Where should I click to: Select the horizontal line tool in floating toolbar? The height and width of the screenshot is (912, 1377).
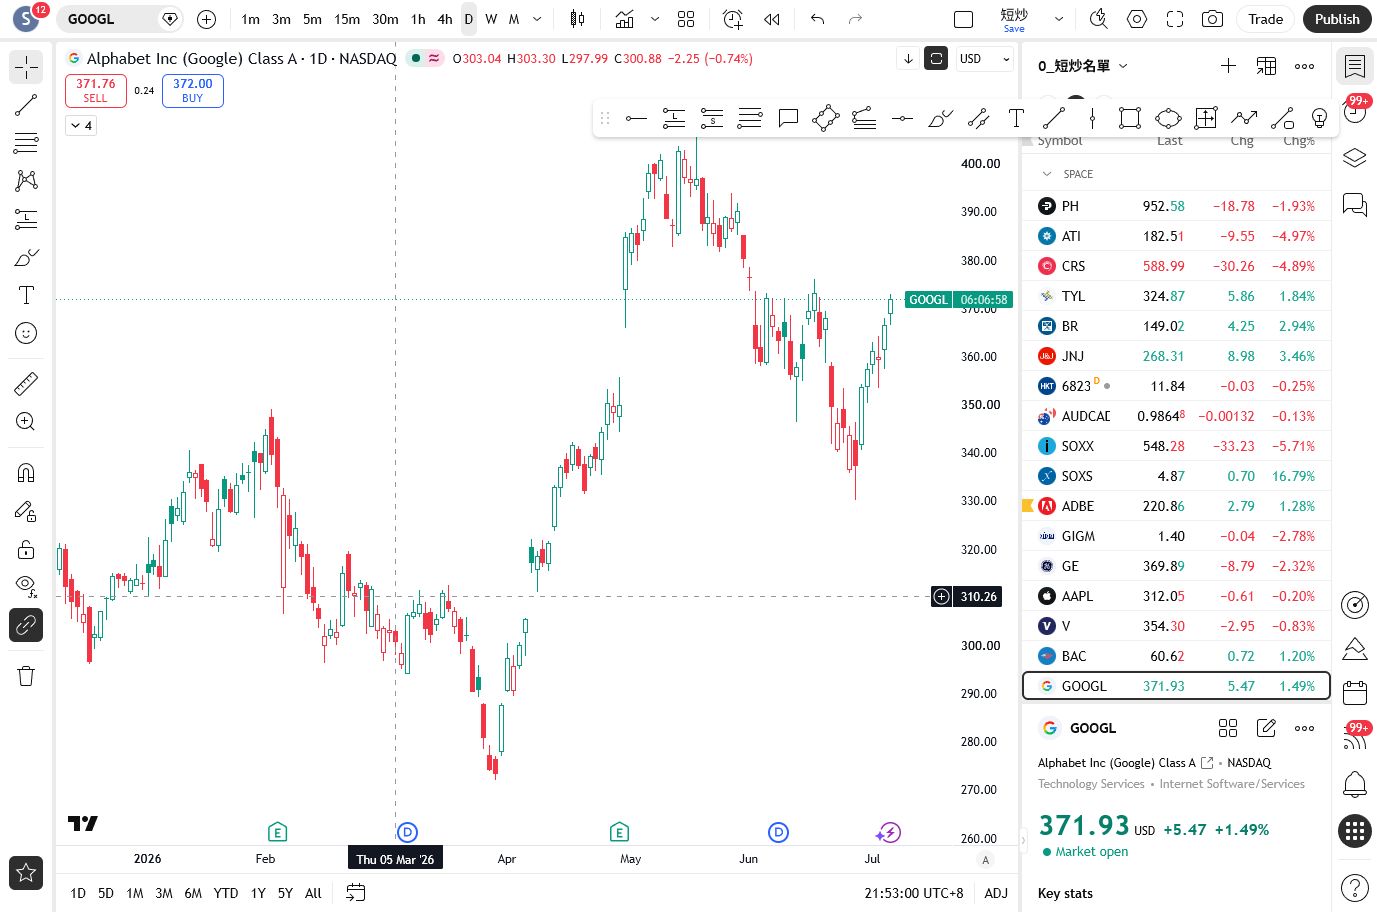point(636,119)
